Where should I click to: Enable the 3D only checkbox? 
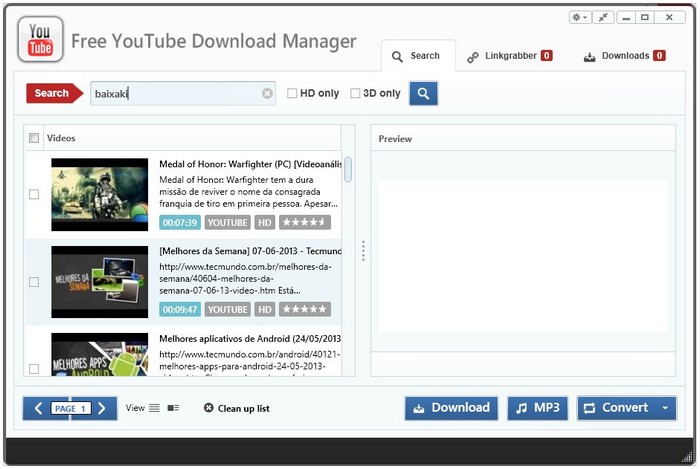pos(355,93)
